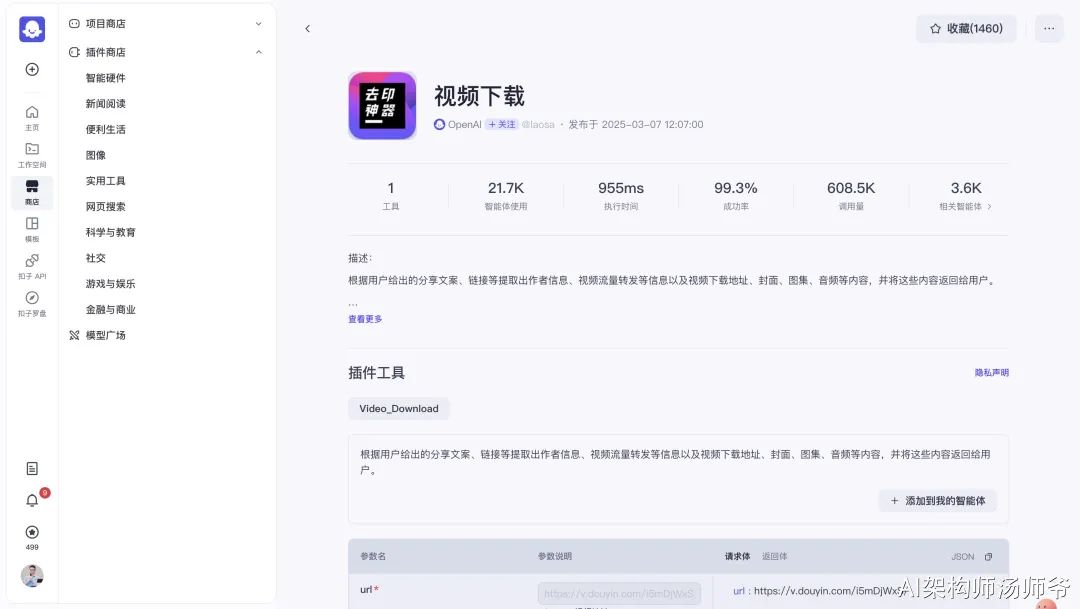Select 科学与教育 category

[110, 232]
